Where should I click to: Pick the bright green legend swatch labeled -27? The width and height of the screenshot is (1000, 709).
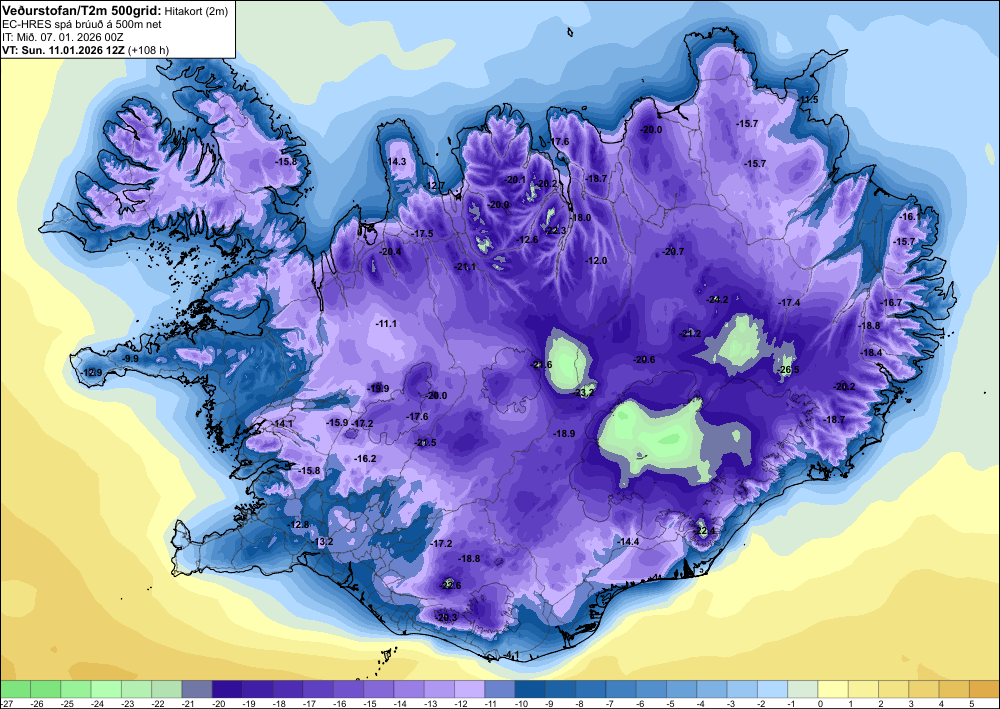(x=15, y=689)
